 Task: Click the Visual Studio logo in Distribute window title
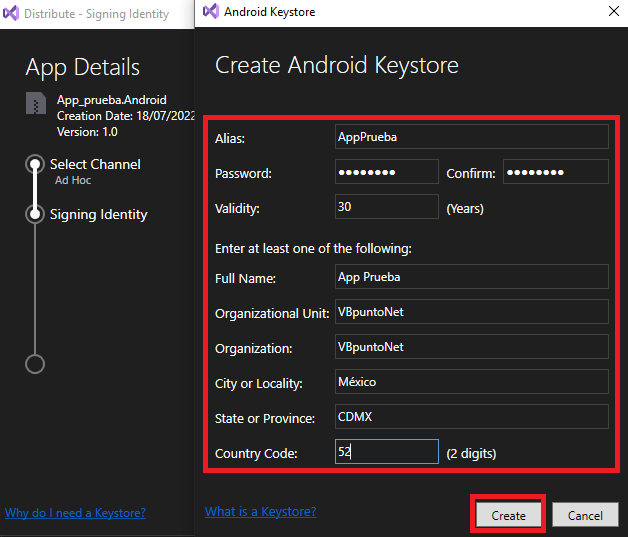[11, 13]
